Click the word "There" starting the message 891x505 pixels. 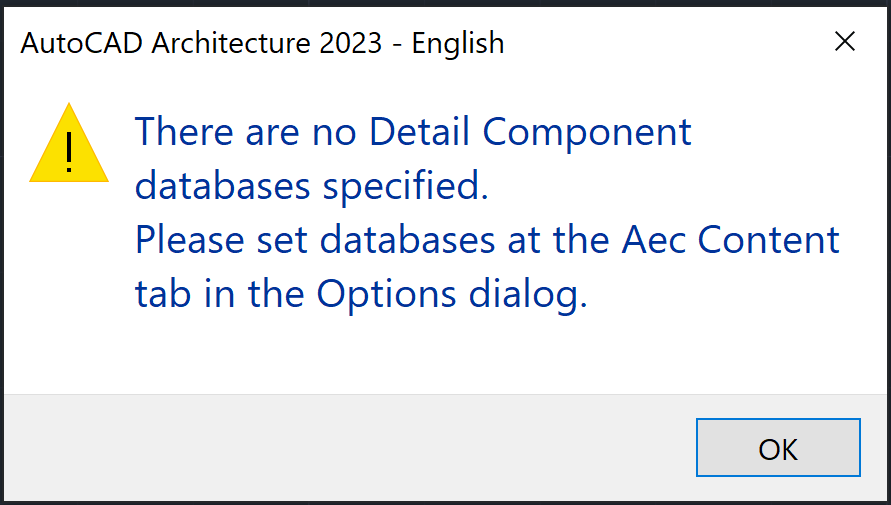coord(178,132)
